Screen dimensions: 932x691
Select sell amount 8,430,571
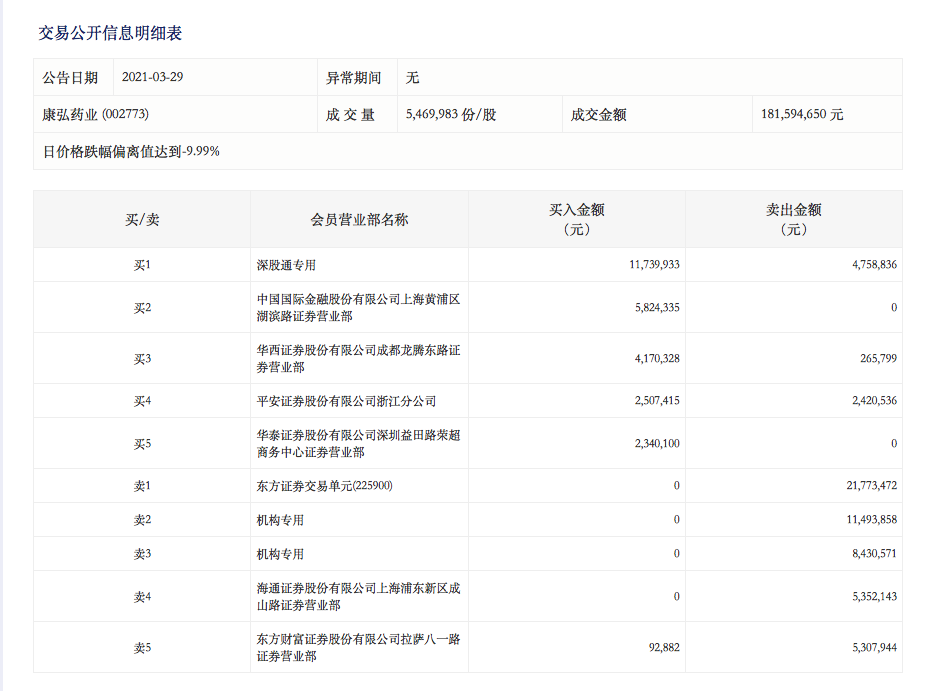pyautogui.click(x=874, y=553)
